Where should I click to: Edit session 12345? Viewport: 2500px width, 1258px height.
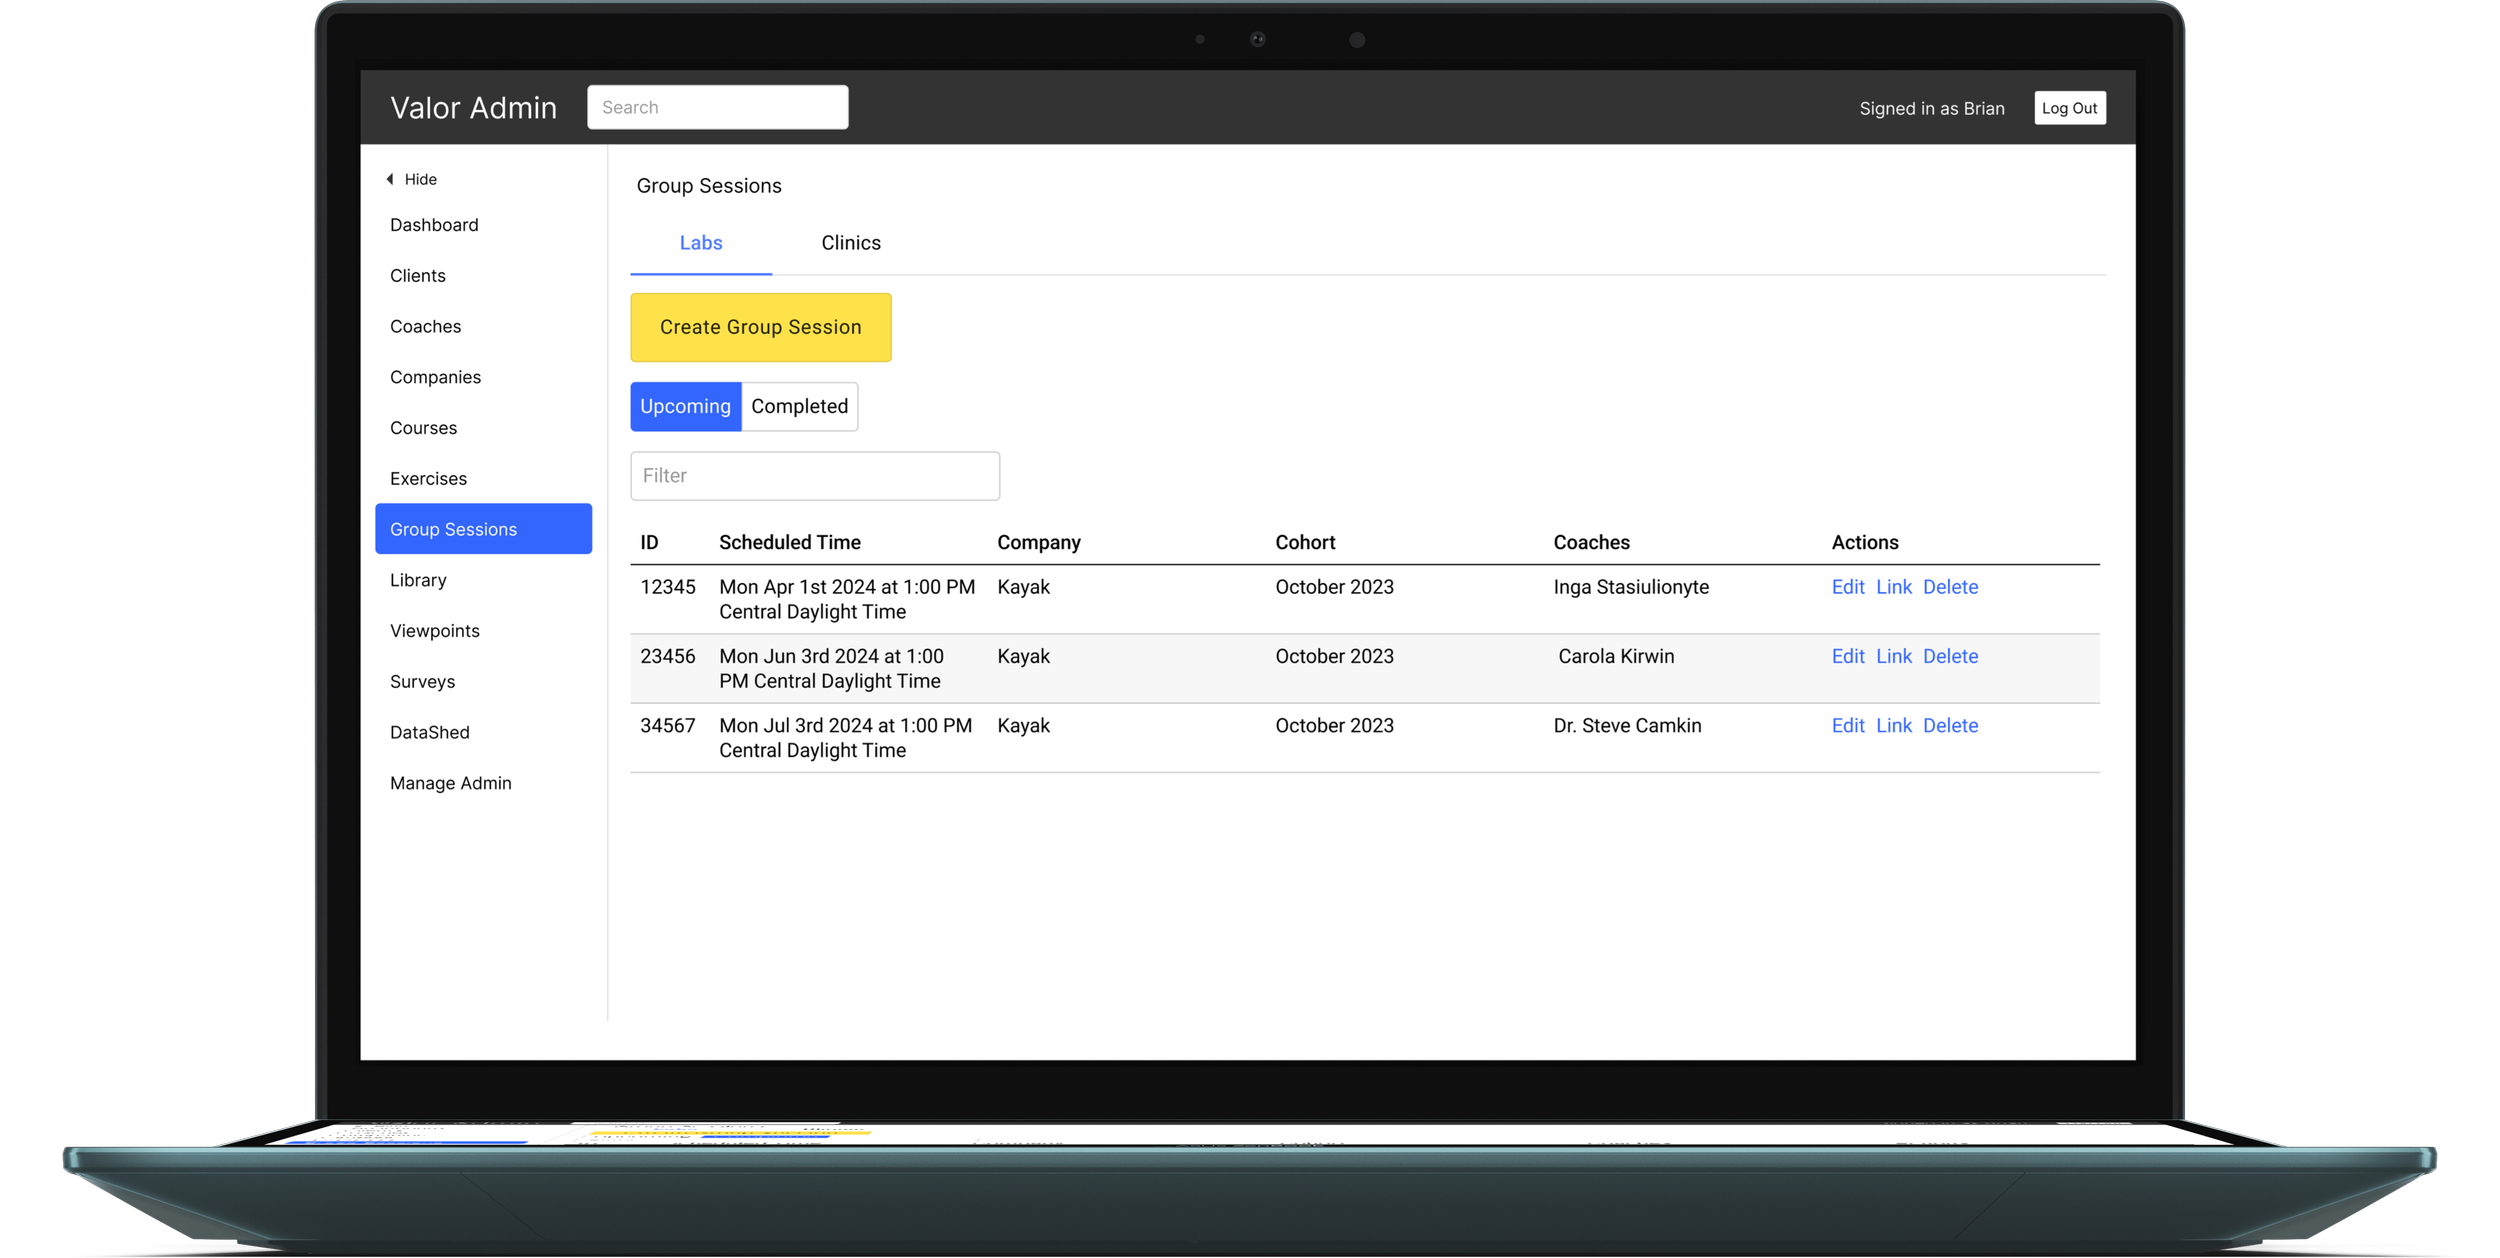tap(1847, 587)
